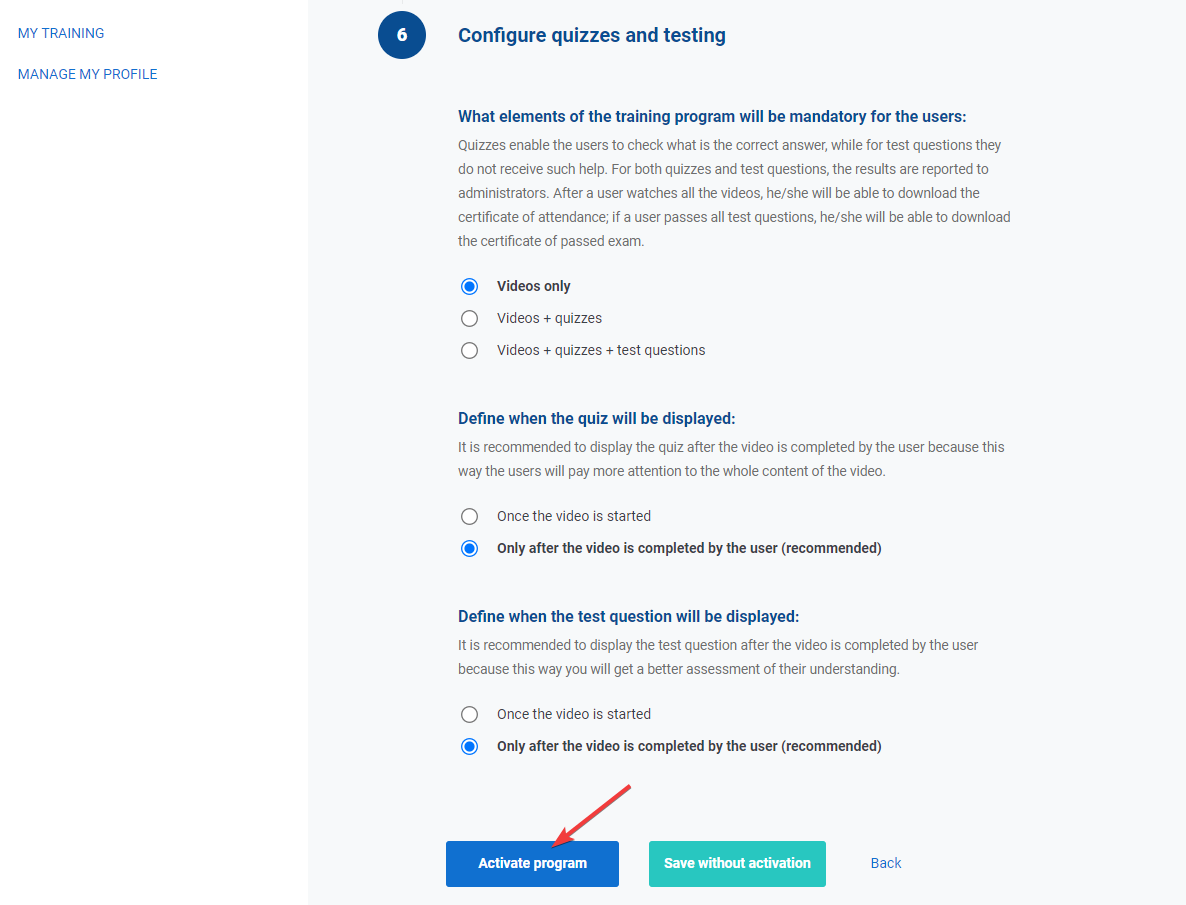This screenshot has height=905, width=1186.
Task: Click the paragraph explaining quizzes and certificates
Action: click(x=733, y=193)
